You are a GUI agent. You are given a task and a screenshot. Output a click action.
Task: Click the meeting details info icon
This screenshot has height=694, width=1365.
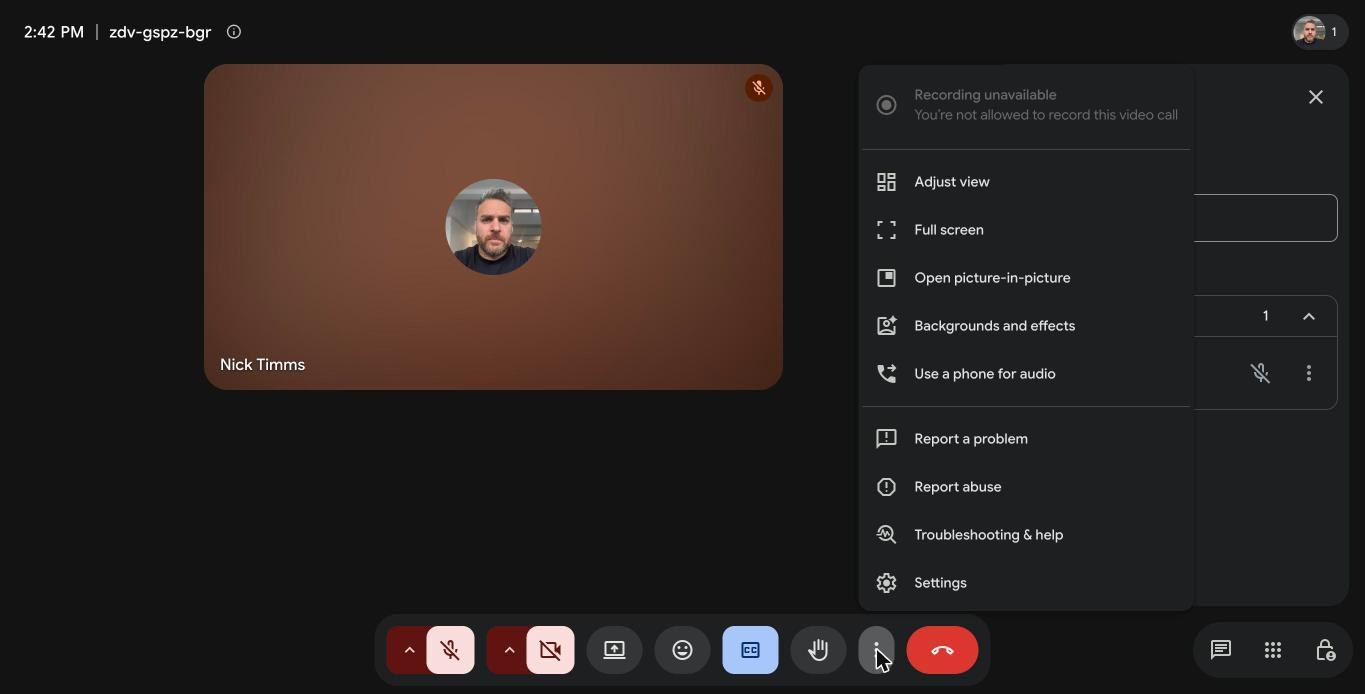click(x=234, y=32)
